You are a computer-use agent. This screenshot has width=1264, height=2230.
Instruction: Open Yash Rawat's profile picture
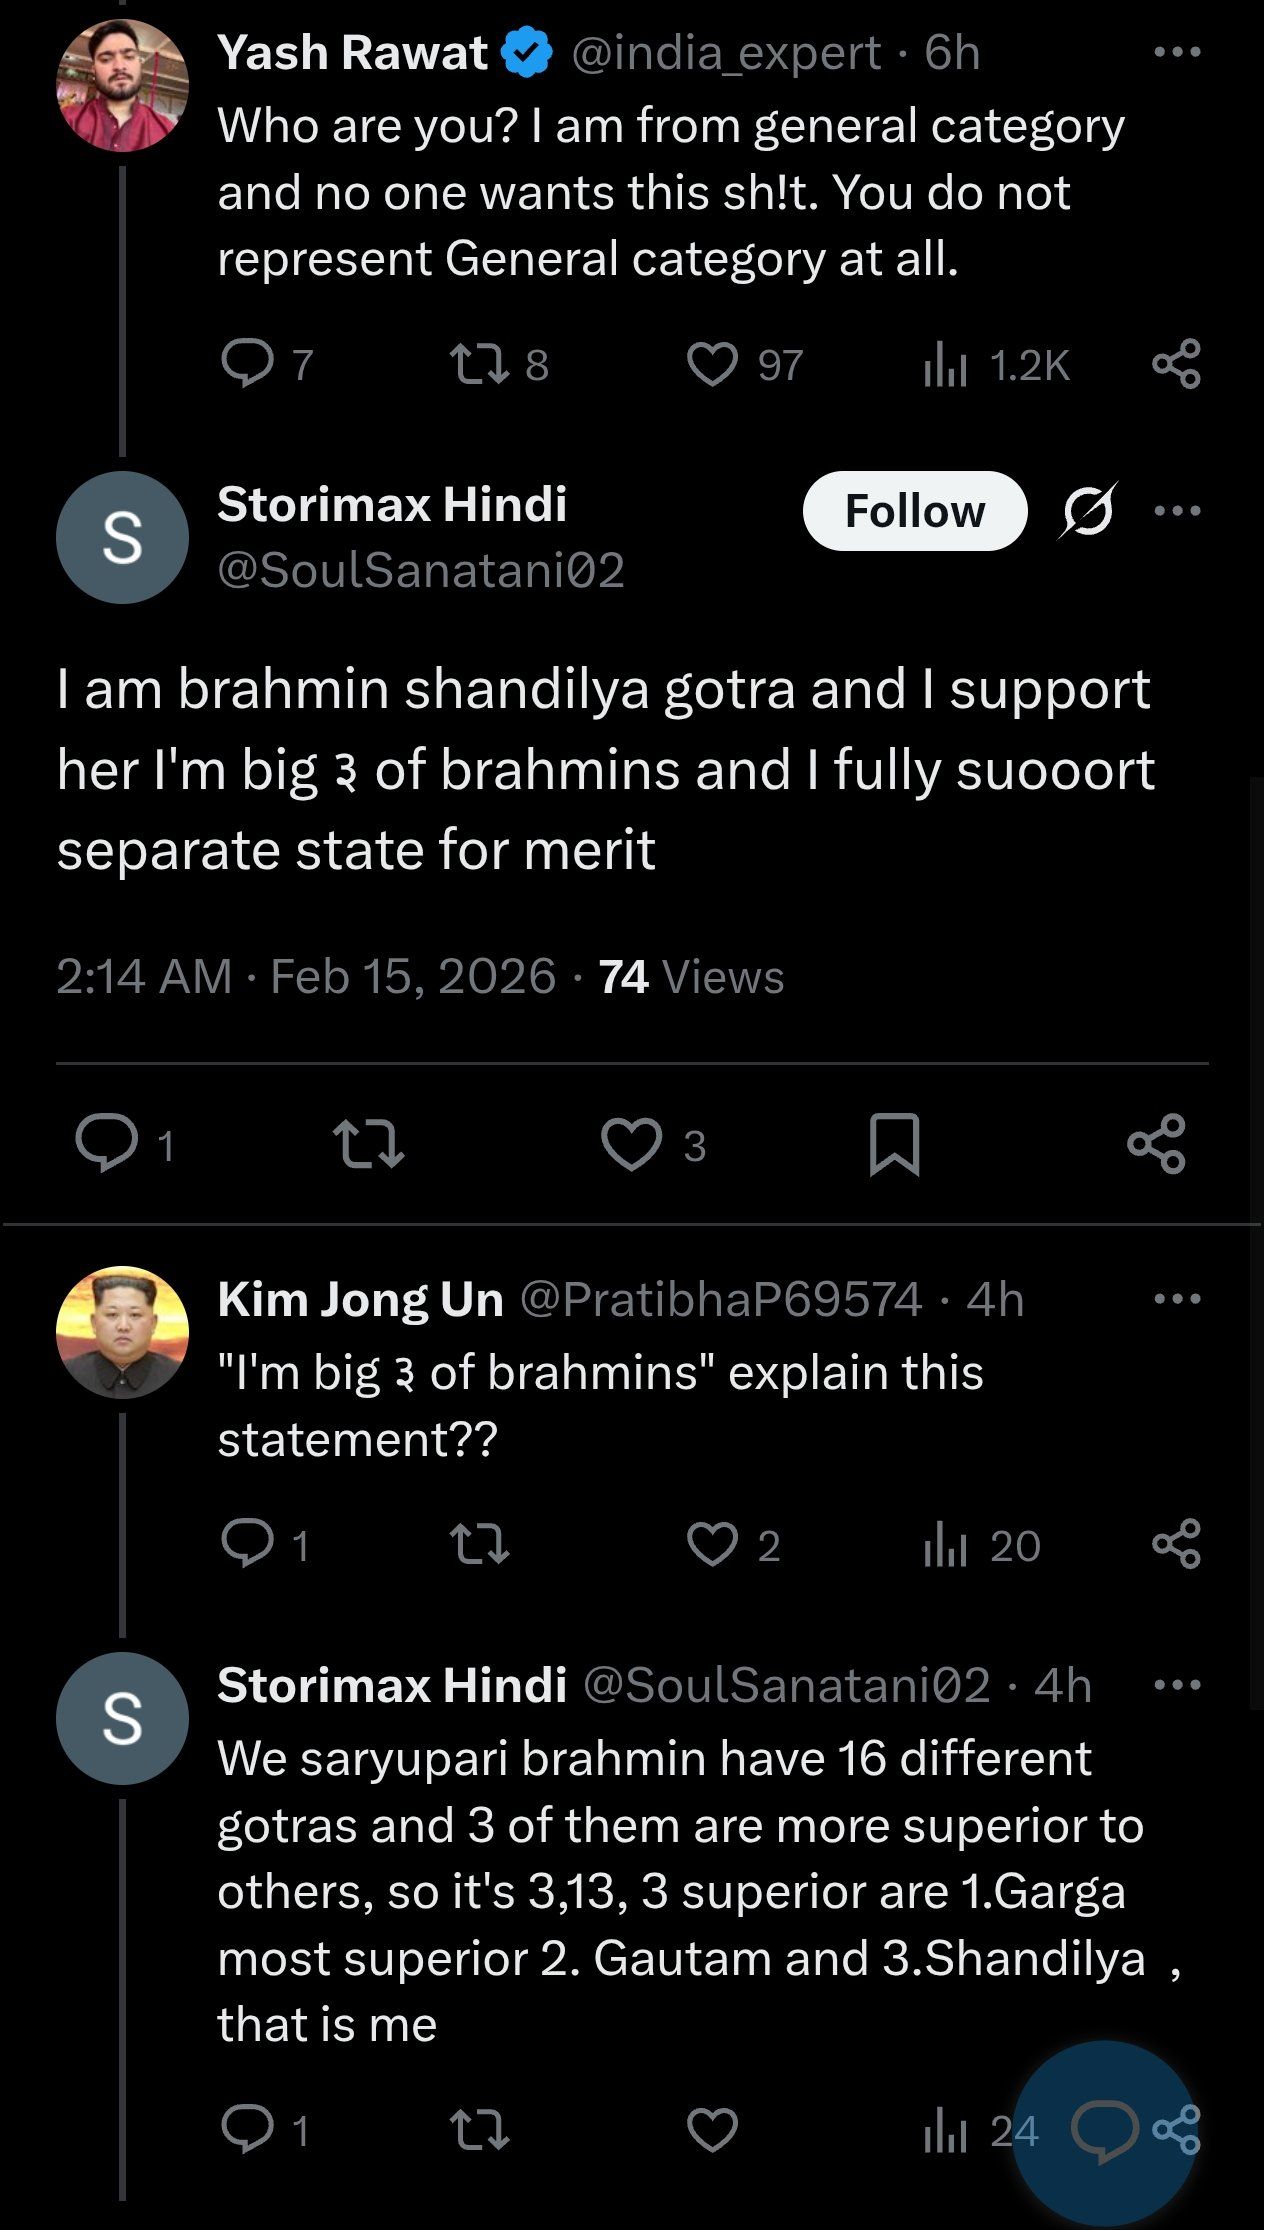click(122, 86)
